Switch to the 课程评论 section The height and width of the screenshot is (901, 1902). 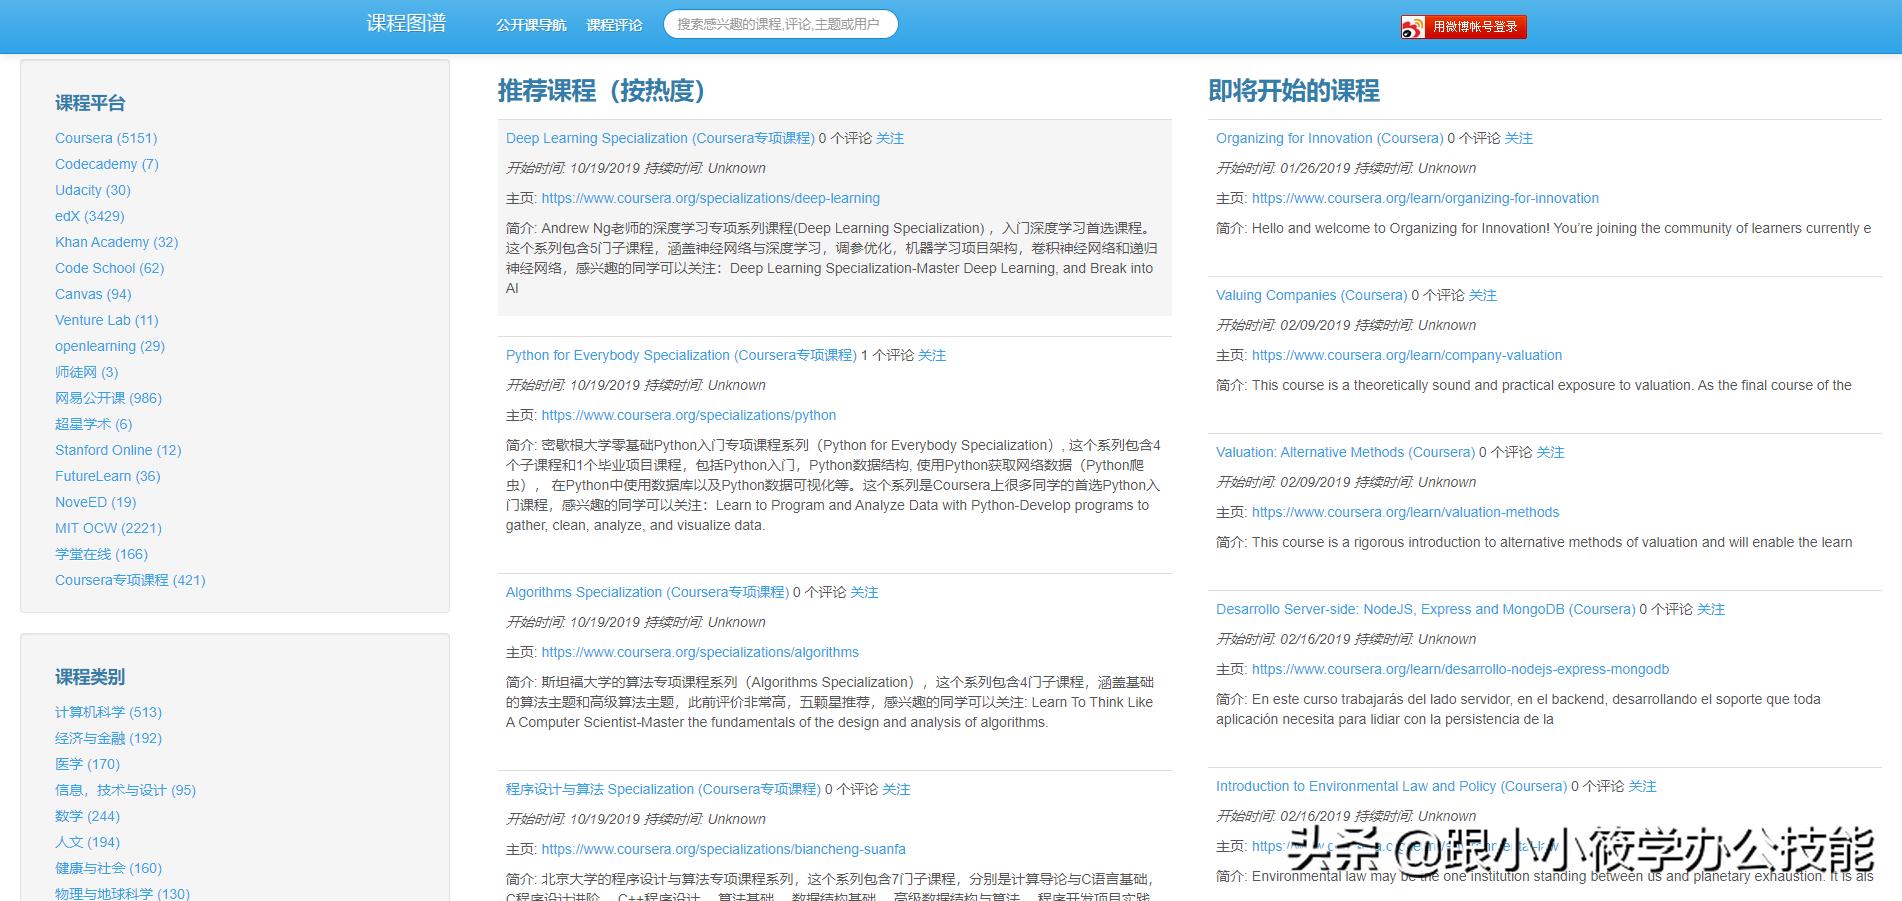[613, 25]
